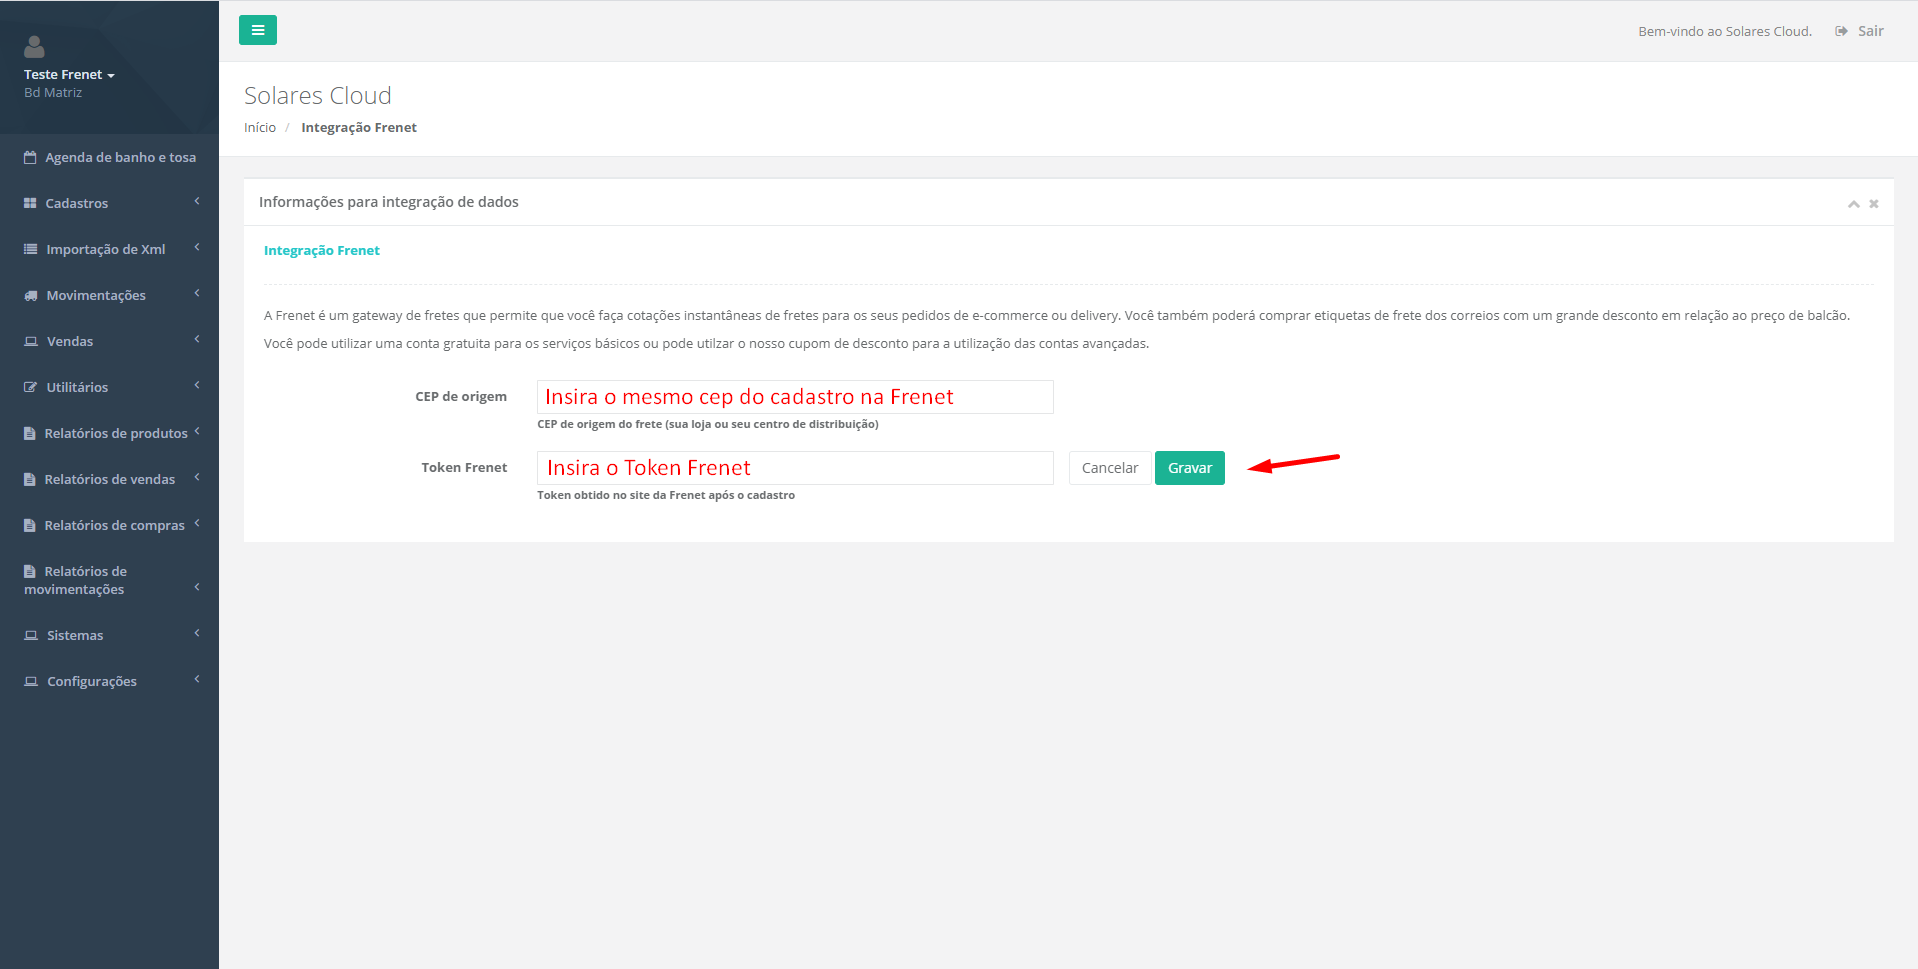Click the grid icon beside Cadastros
The image size is (1918, 969).
pyautogui.click(x=30, y=203)
